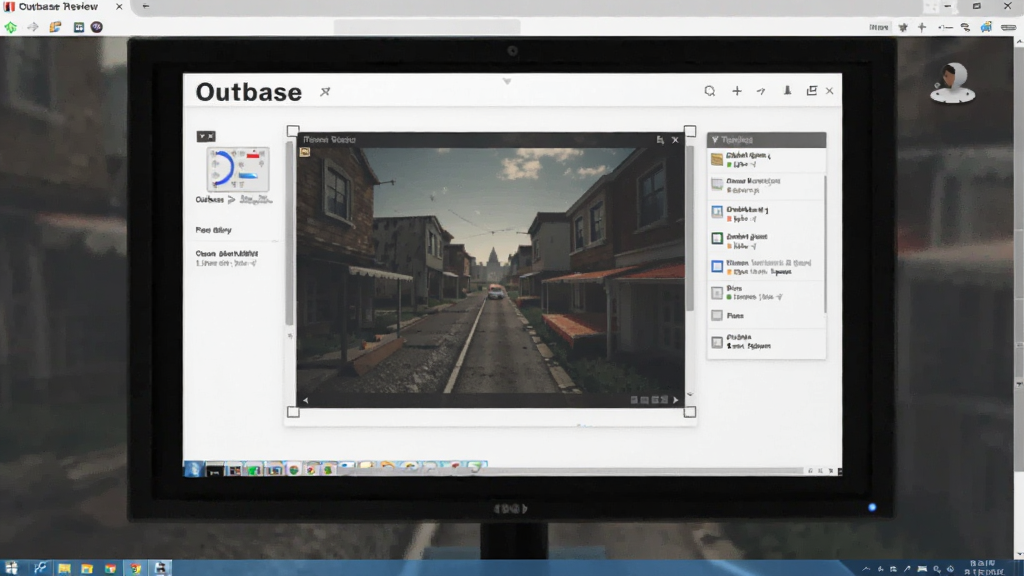This screenshot has height=576, width=1024.
Task: Click the yellow badge icon on the street image
Action: click(x=305, y=152)
